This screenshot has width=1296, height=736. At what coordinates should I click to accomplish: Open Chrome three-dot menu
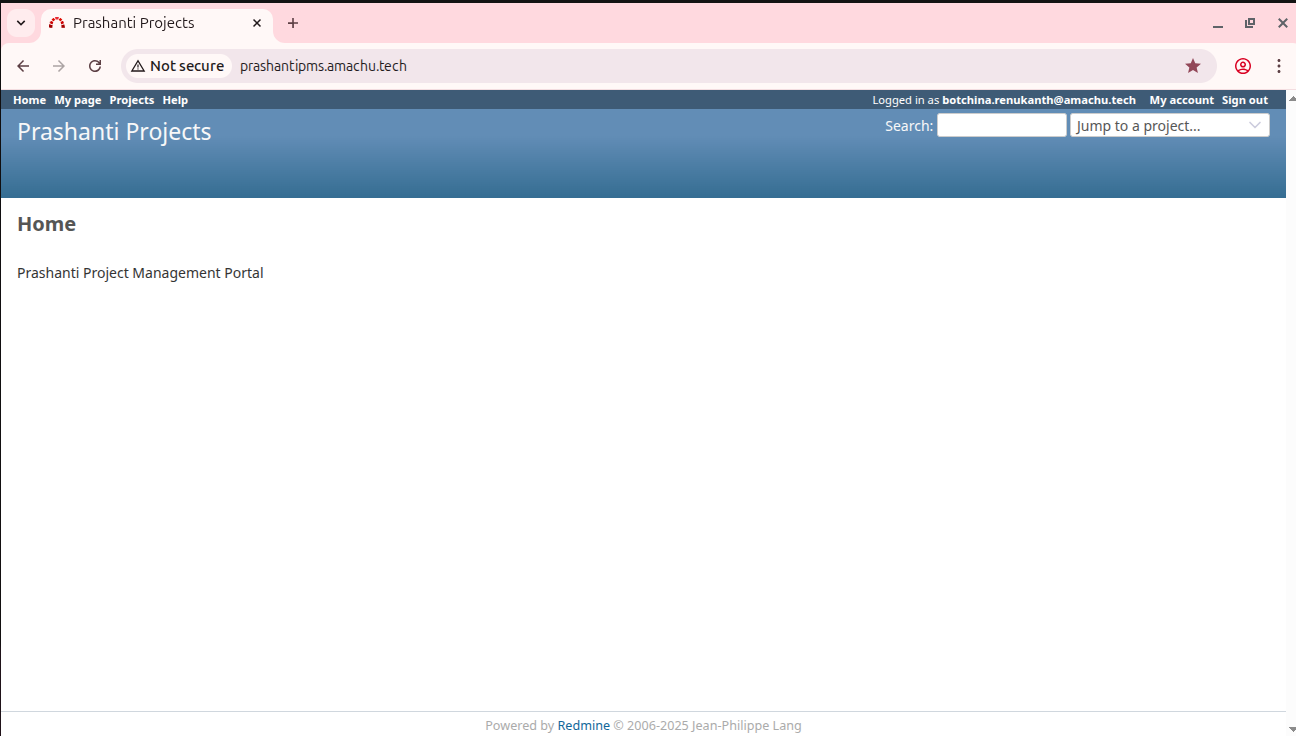tap(1279, 66)
